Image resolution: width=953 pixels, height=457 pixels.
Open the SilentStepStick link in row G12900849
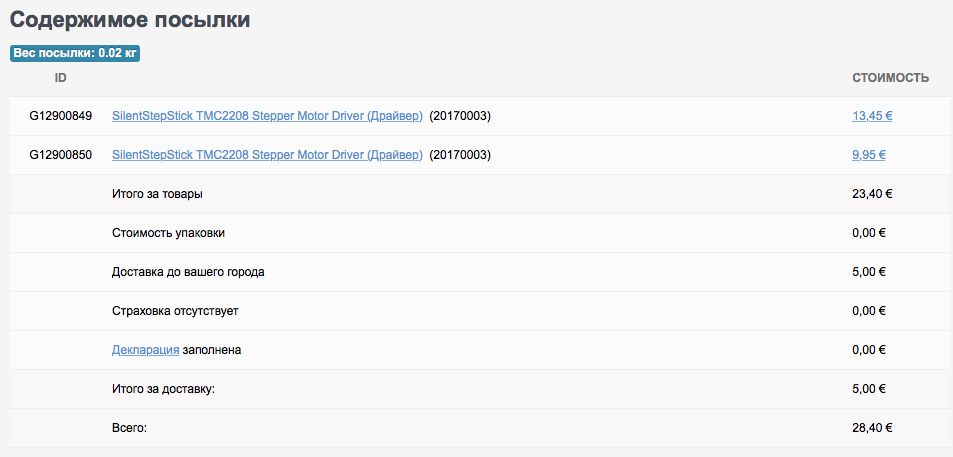[x=267, y=116]
